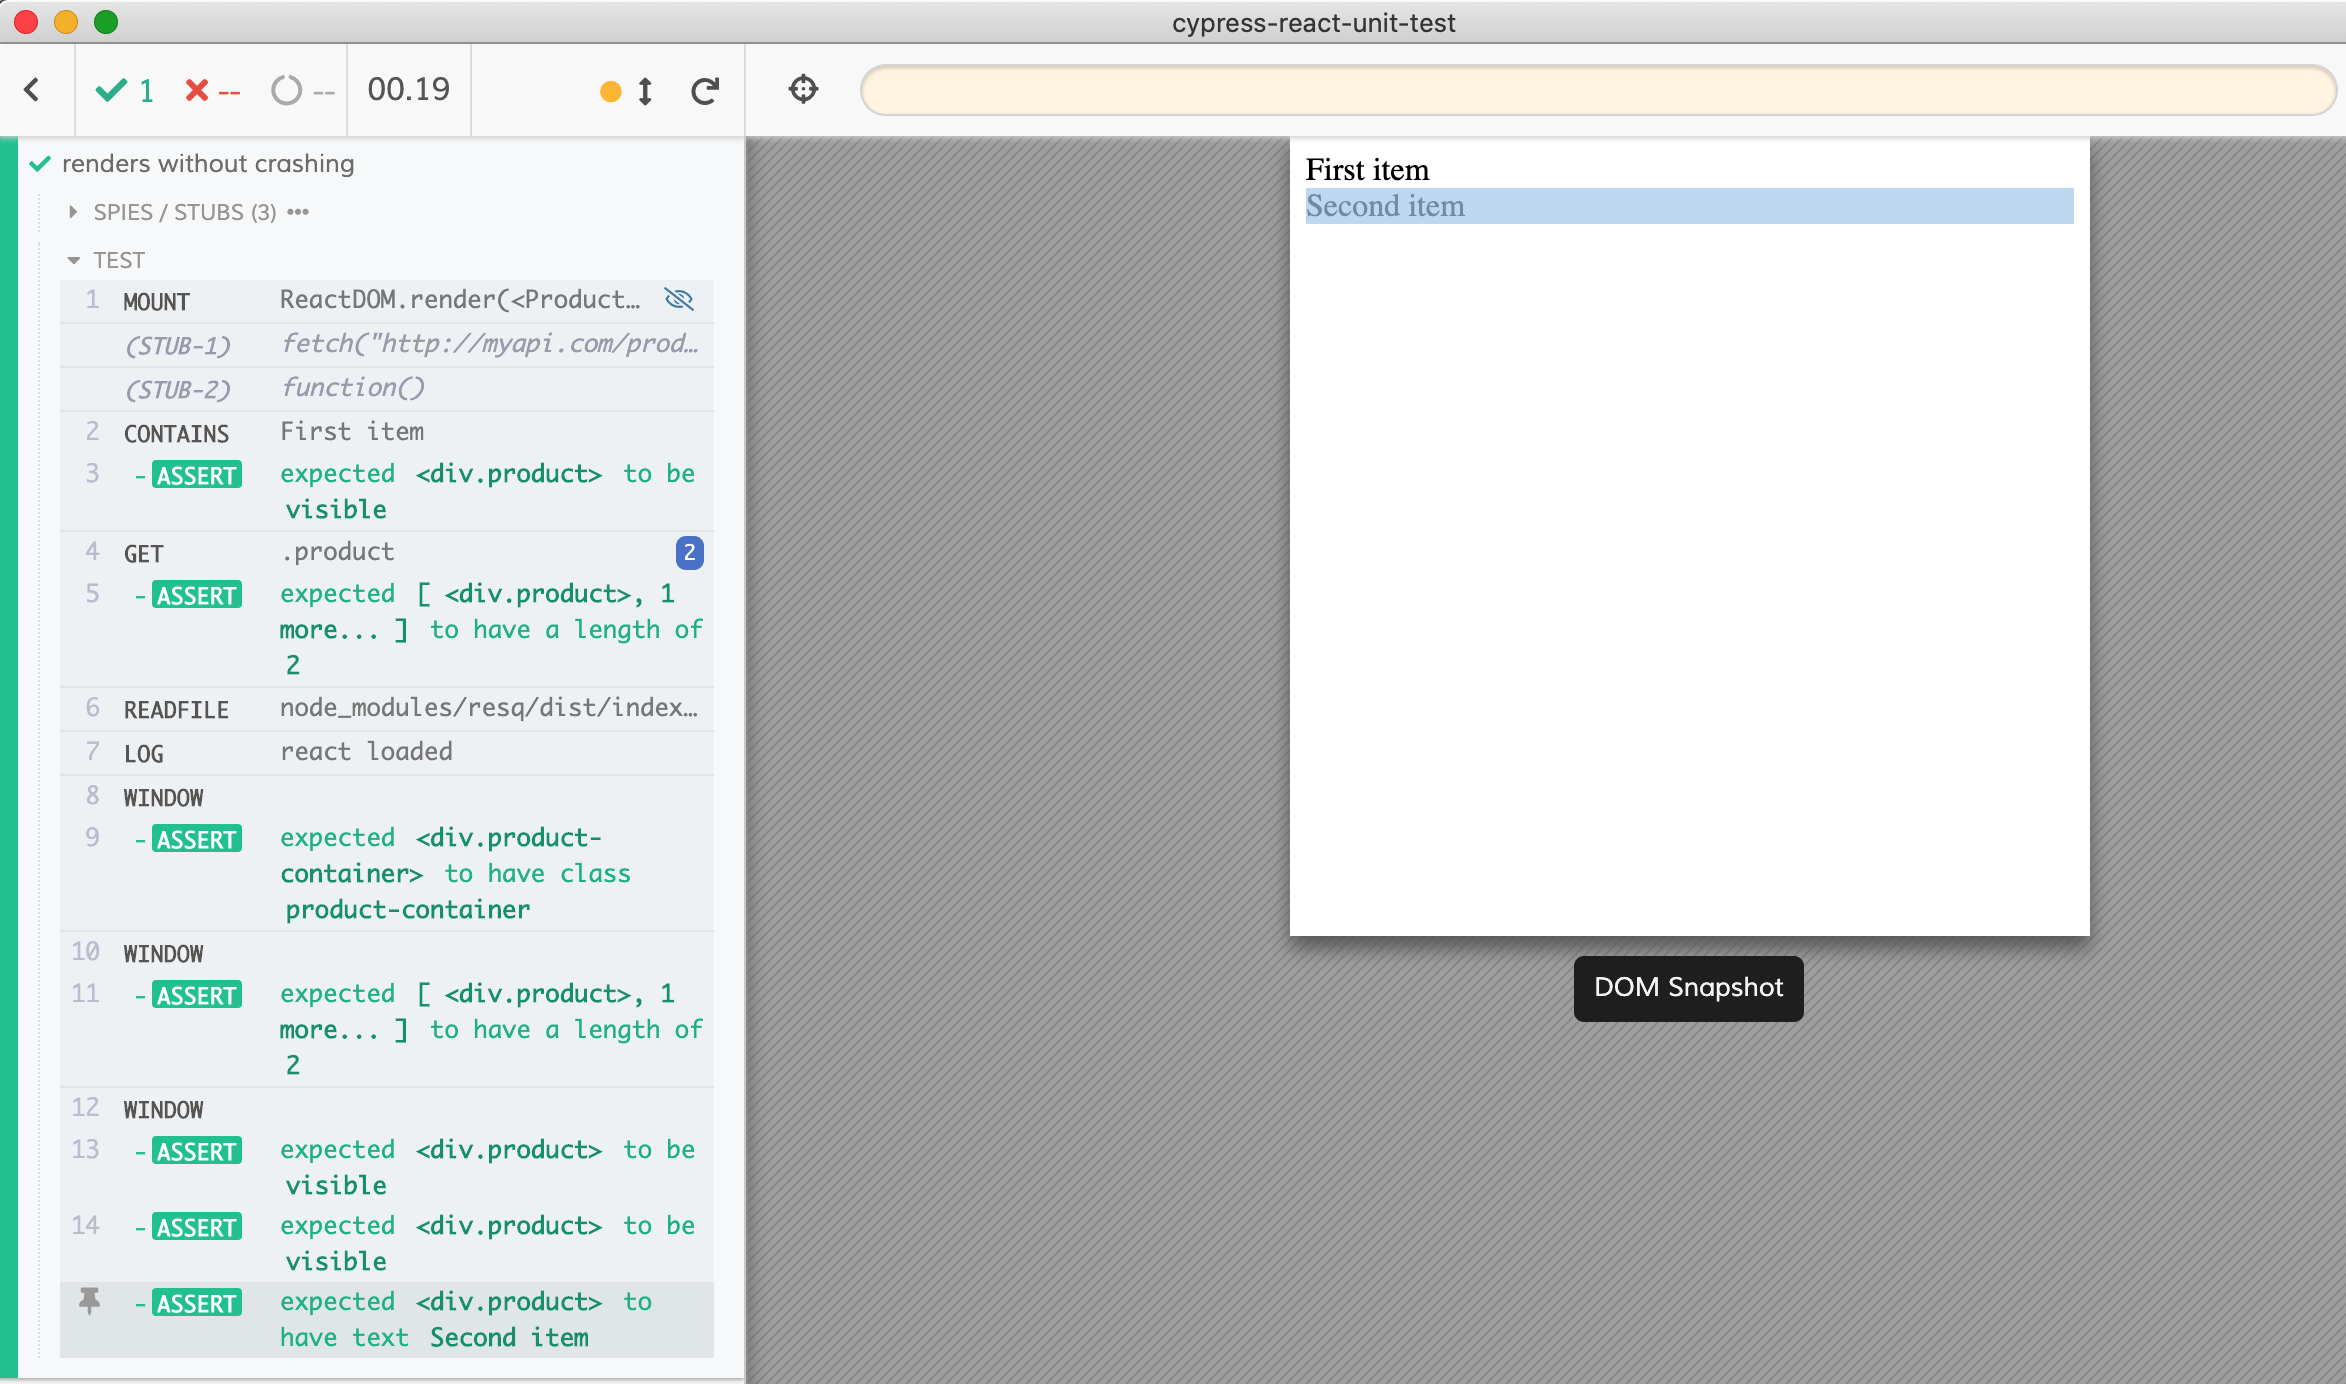Click the blue 2 elements badge
The height and width of the screenshot is (1384, 2346).
click(689, 553)
